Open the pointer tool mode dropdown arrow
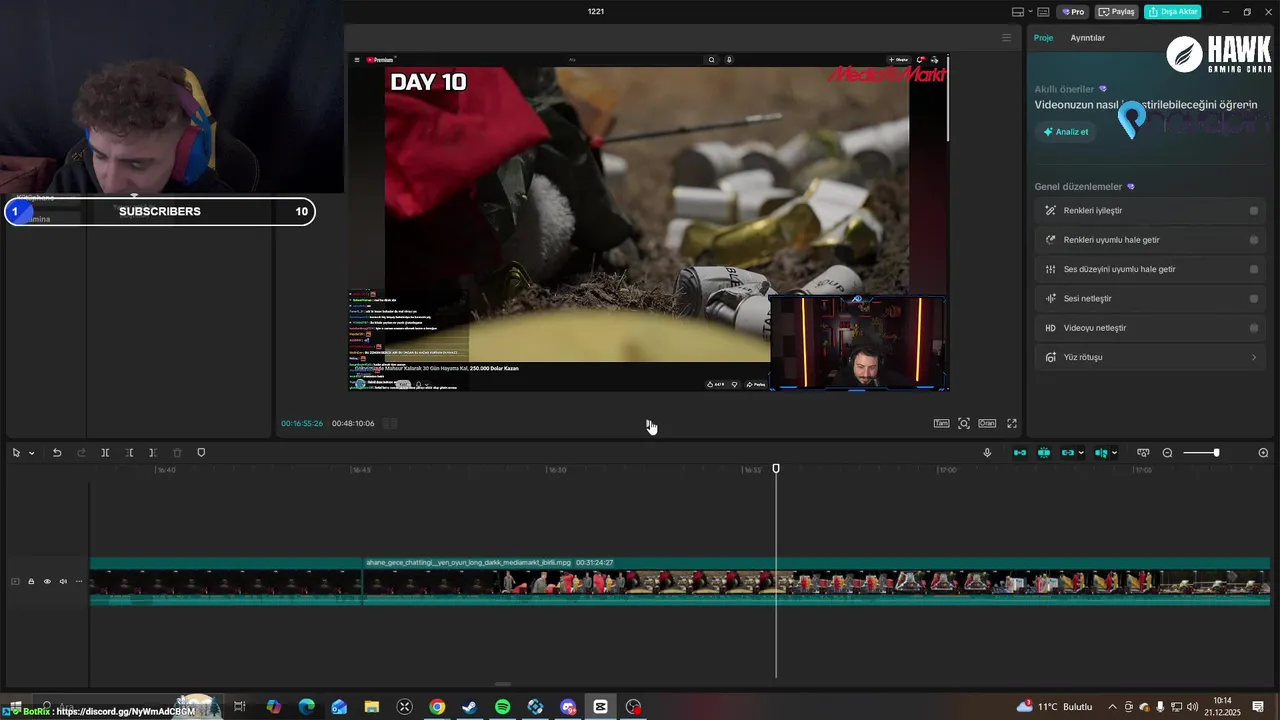Image resolution: width=1280 pixels, height=720 pixels. 31,453
